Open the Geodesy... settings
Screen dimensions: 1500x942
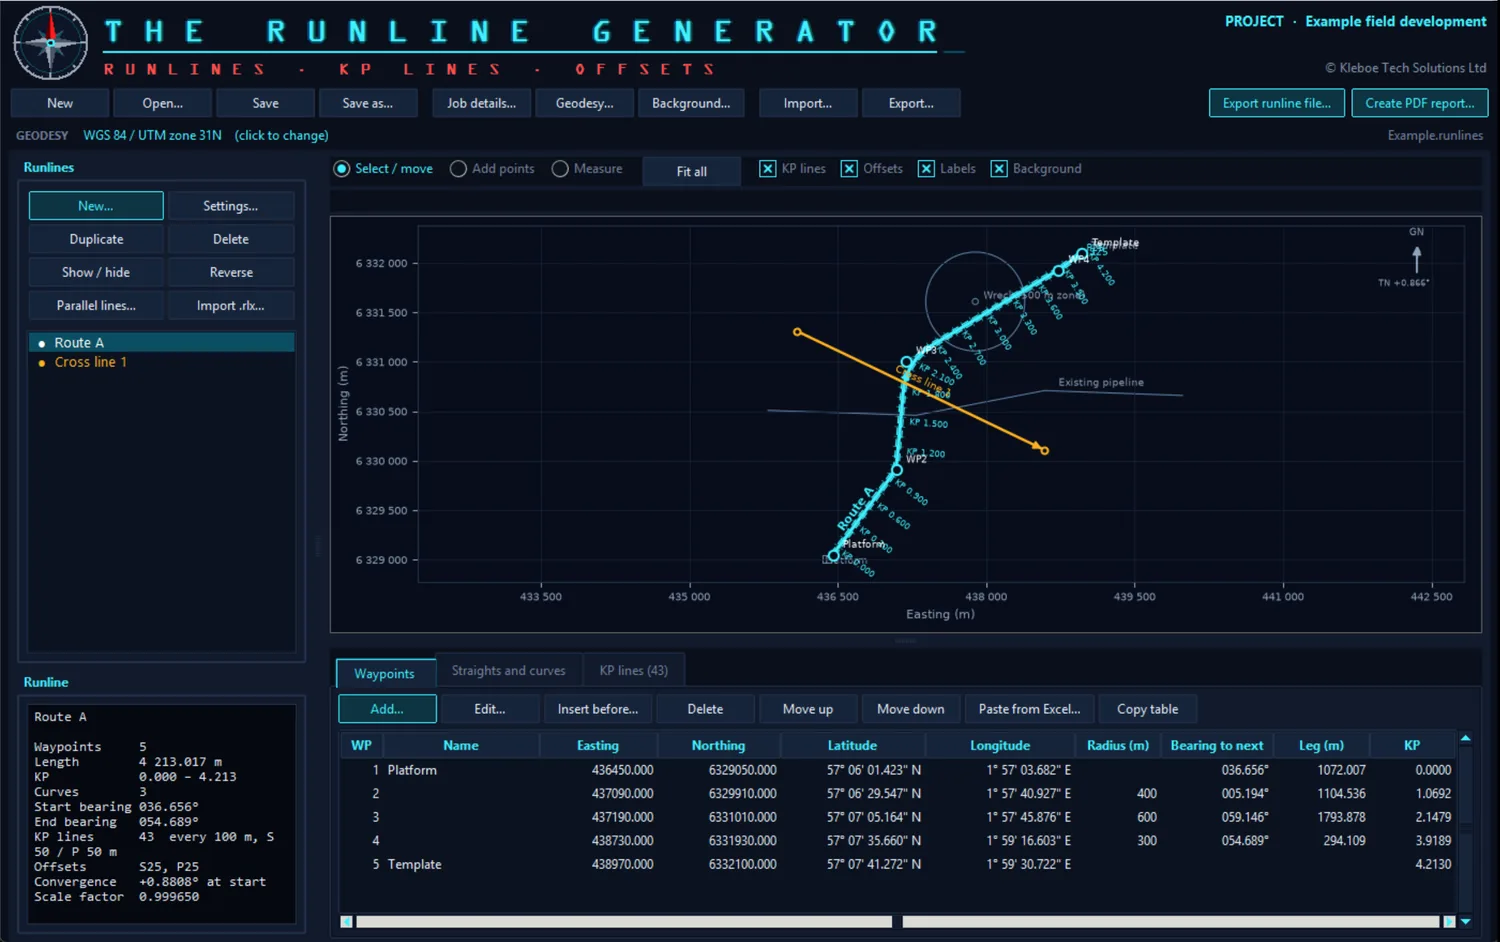pyautogui.click(x=585, y=103)
